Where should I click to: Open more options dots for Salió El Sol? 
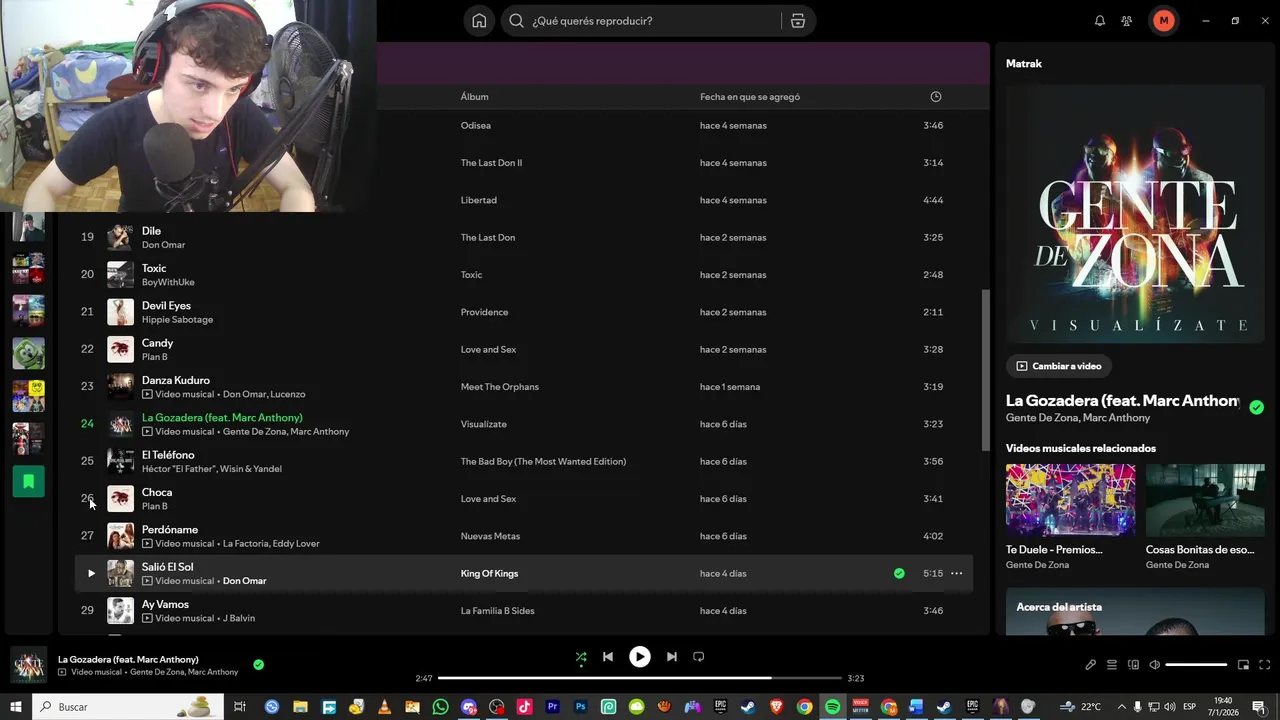click(956, 574)
